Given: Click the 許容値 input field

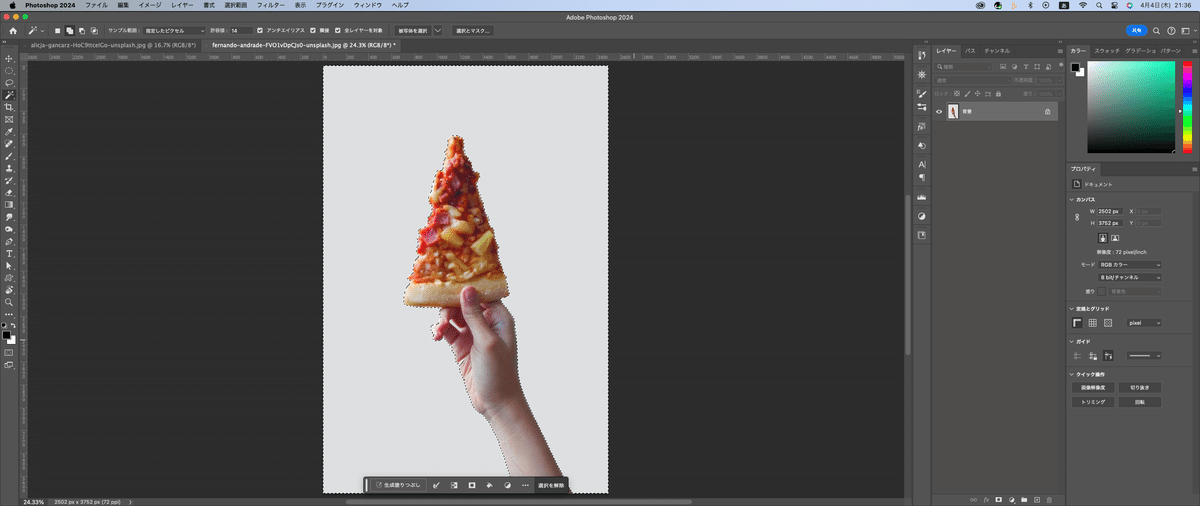Looking at the screenshot, I should (x=240, y=31).
